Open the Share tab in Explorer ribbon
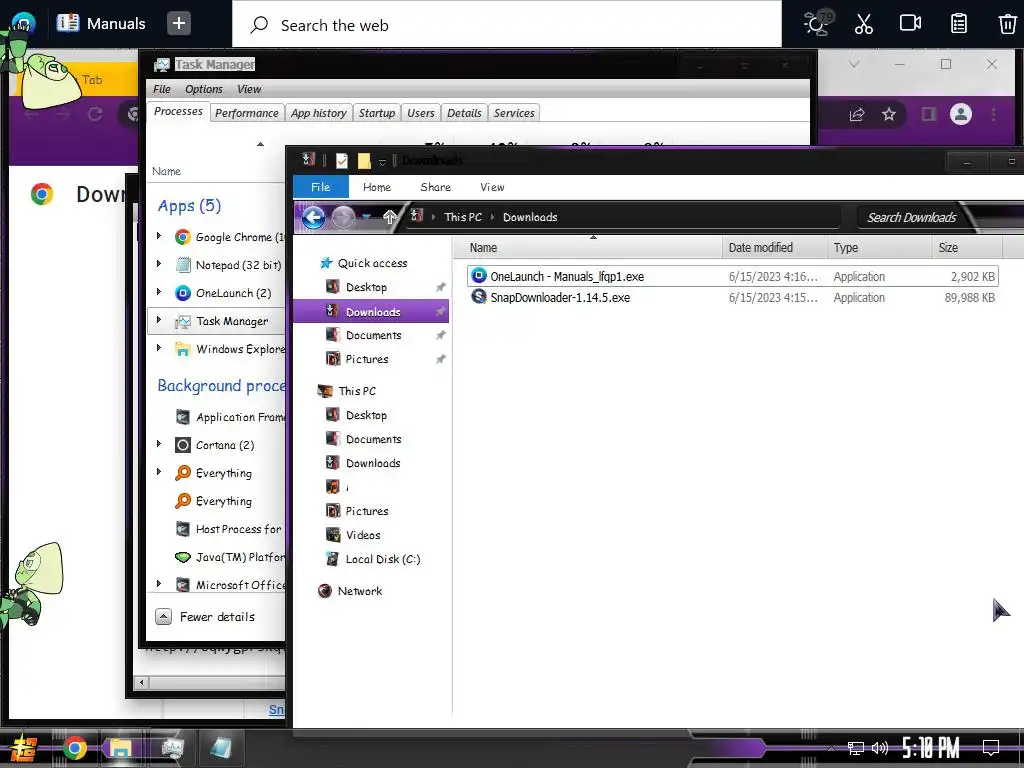This screenshot has height=768, width=1024. tap(436, 187)
